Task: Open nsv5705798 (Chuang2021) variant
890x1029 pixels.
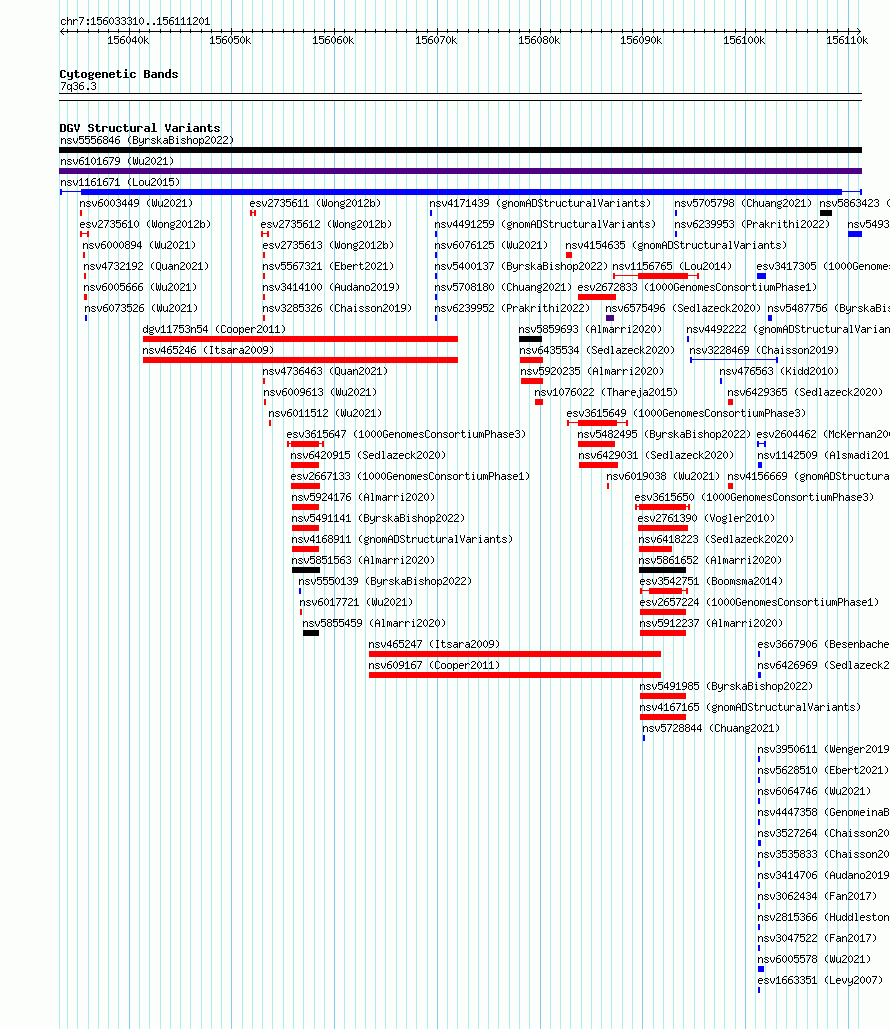Action: click(743, 203)
